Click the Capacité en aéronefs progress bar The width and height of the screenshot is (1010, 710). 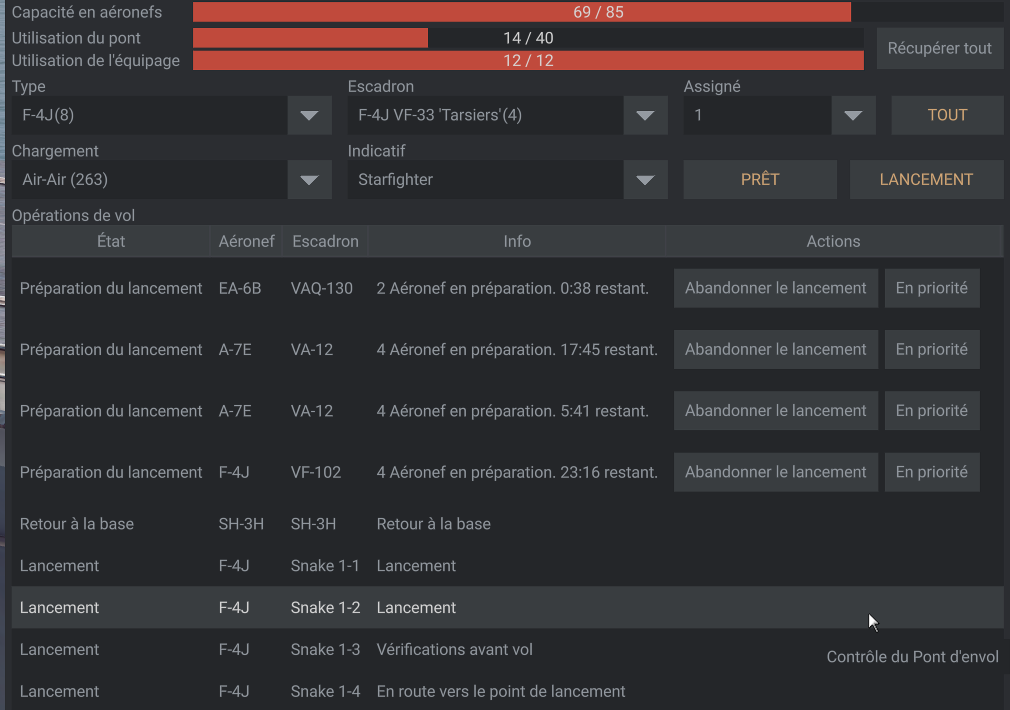597,12
